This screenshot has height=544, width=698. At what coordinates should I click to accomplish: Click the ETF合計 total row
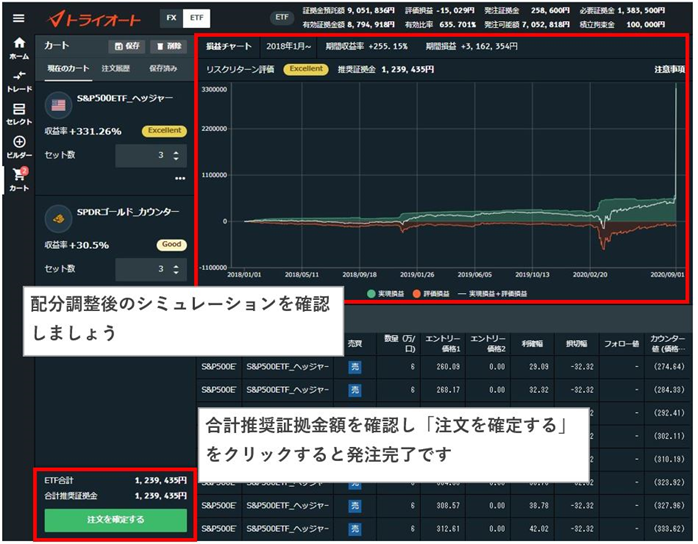pyautogui.click(x=116, y=481)
